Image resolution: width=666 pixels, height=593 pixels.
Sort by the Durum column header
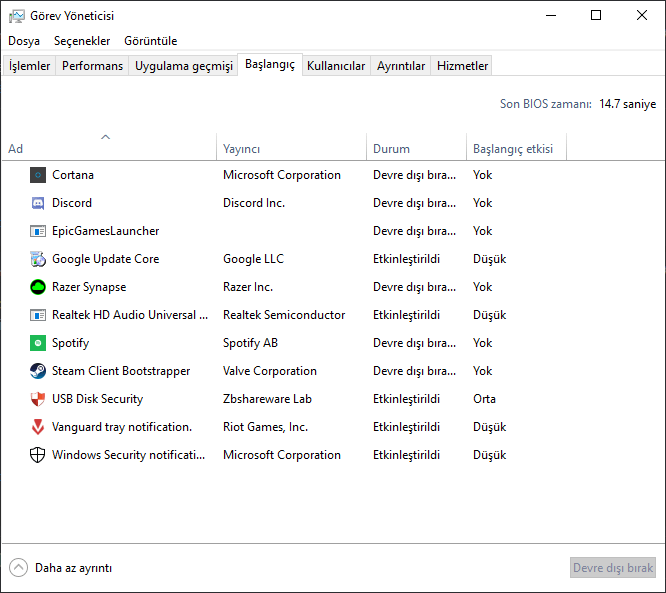416,147
